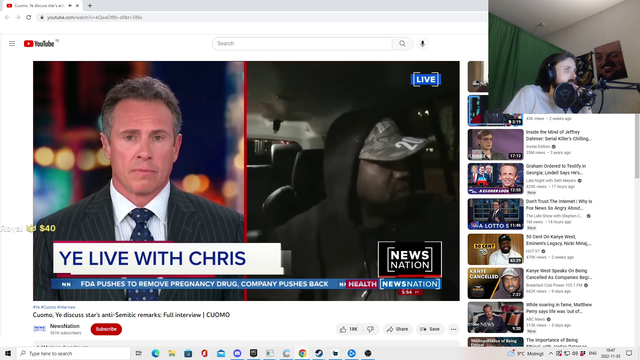Dislike the video with thumbs down
The image size is (640, 360).
coord(370,329)
